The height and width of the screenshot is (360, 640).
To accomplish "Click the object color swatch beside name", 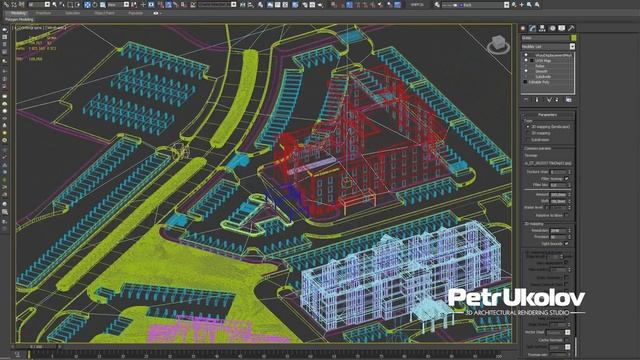I will tap(573, 38).
